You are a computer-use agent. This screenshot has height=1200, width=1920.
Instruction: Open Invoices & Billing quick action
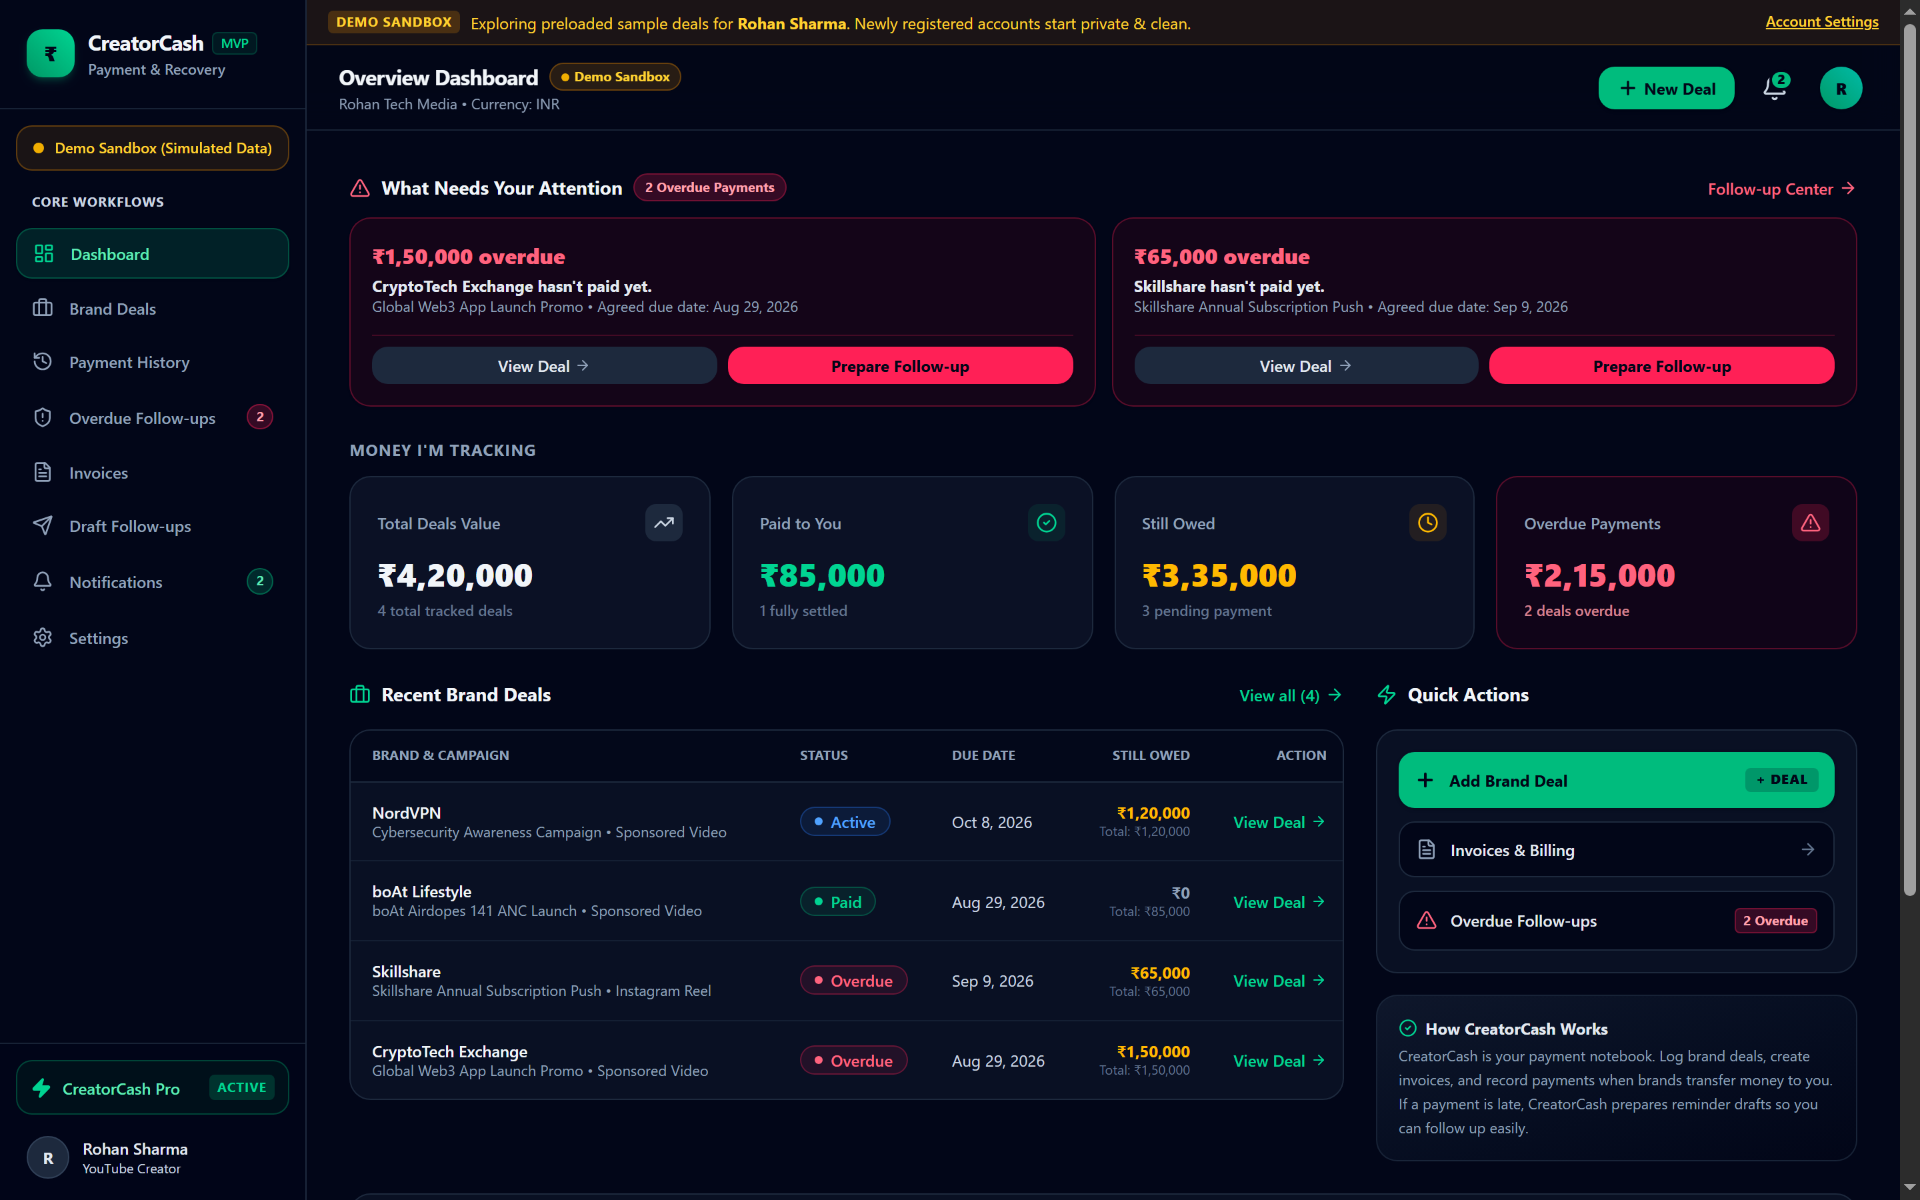1616,850
